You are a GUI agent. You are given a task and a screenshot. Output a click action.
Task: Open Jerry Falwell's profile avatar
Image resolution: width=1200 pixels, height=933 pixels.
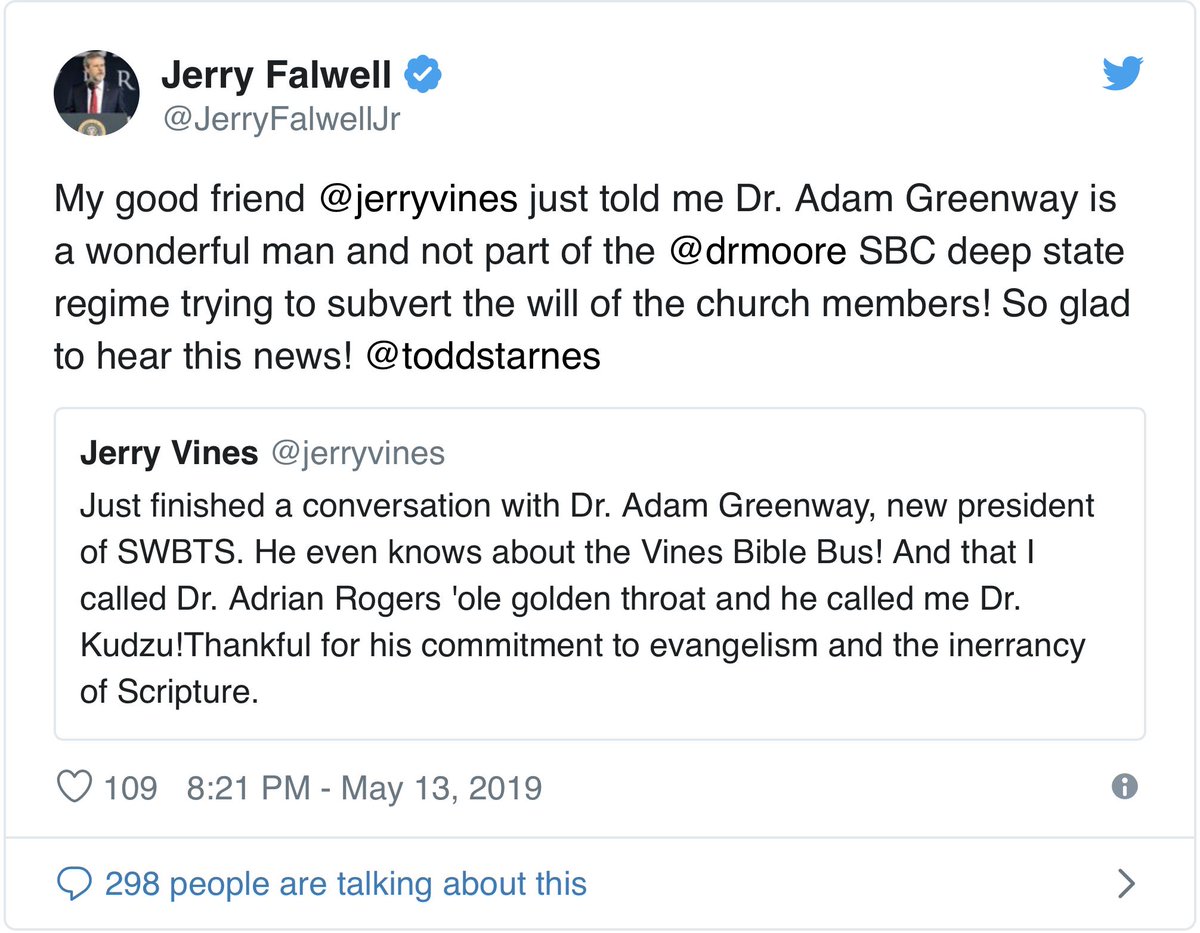pos(96,92)
